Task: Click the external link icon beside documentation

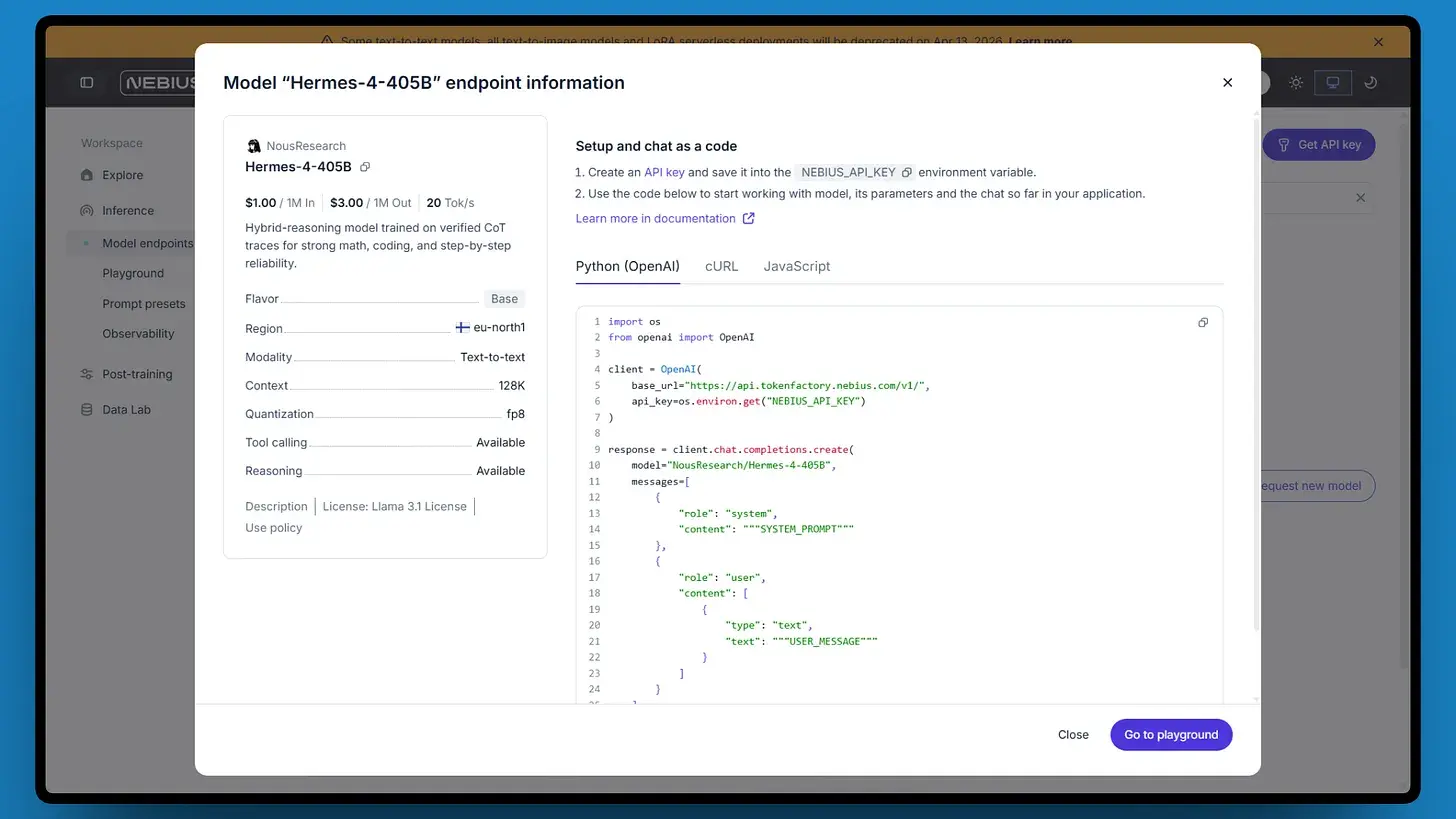Action: click(749, 219)
